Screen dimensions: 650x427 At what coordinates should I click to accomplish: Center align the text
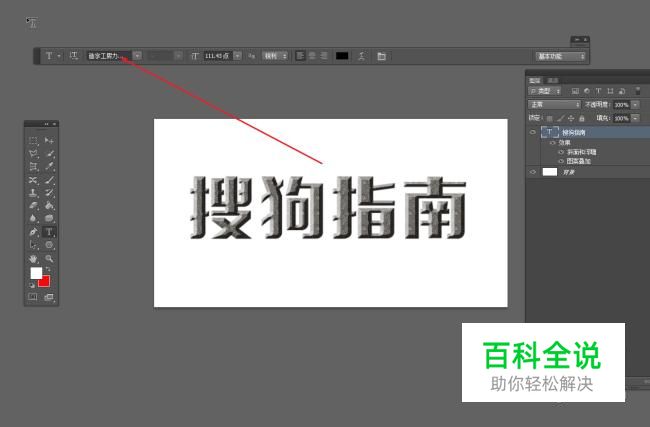click(312, 56)
